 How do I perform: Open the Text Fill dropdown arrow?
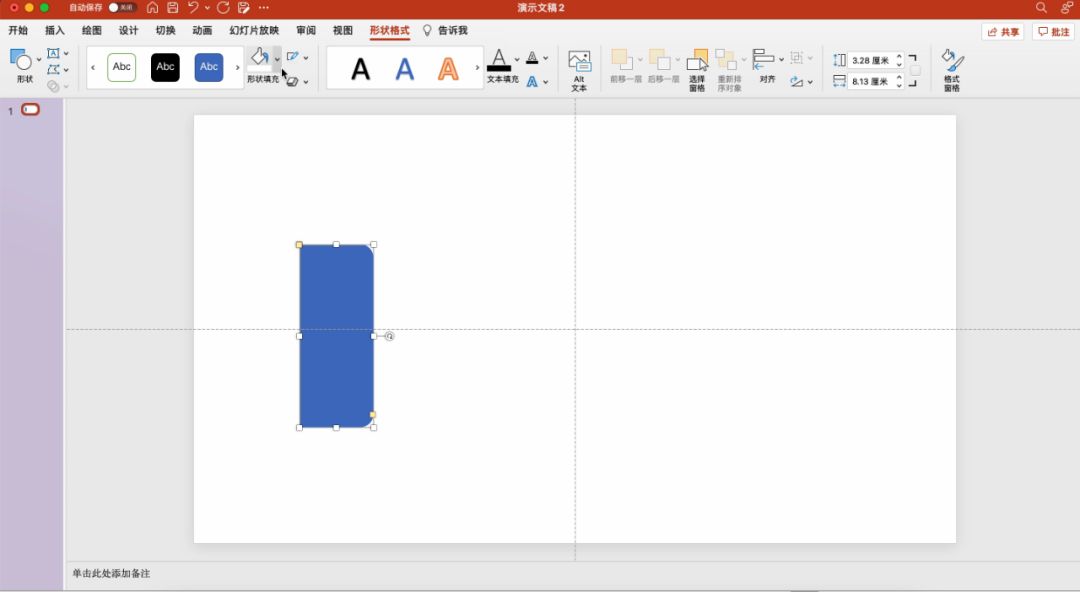pos(517,60)
